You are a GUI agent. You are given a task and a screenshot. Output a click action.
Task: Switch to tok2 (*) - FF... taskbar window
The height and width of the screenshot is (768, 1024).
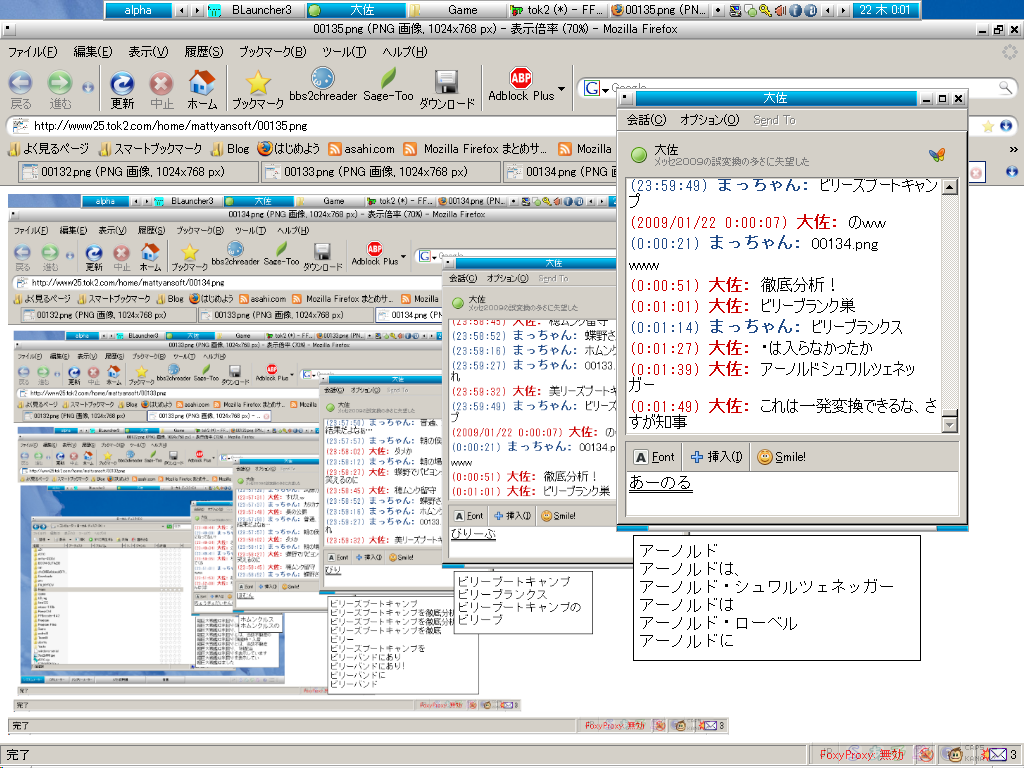[x=556, y=10]
